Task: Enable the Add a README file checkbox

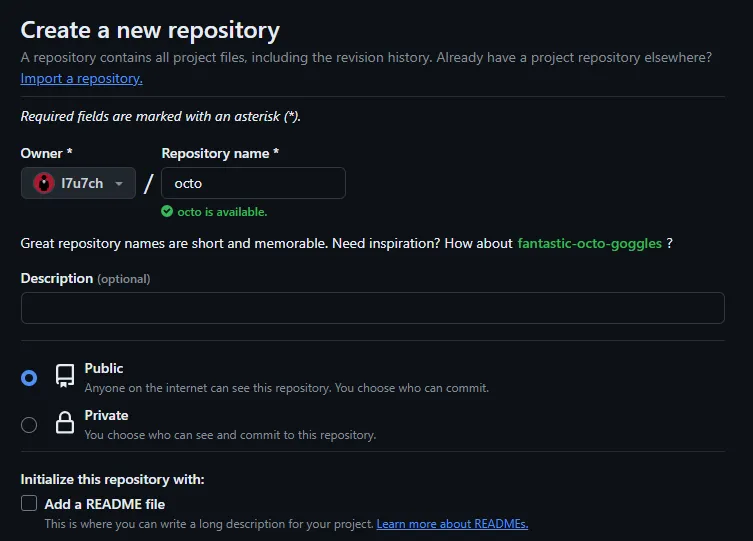Action: (x=29, y=503)
